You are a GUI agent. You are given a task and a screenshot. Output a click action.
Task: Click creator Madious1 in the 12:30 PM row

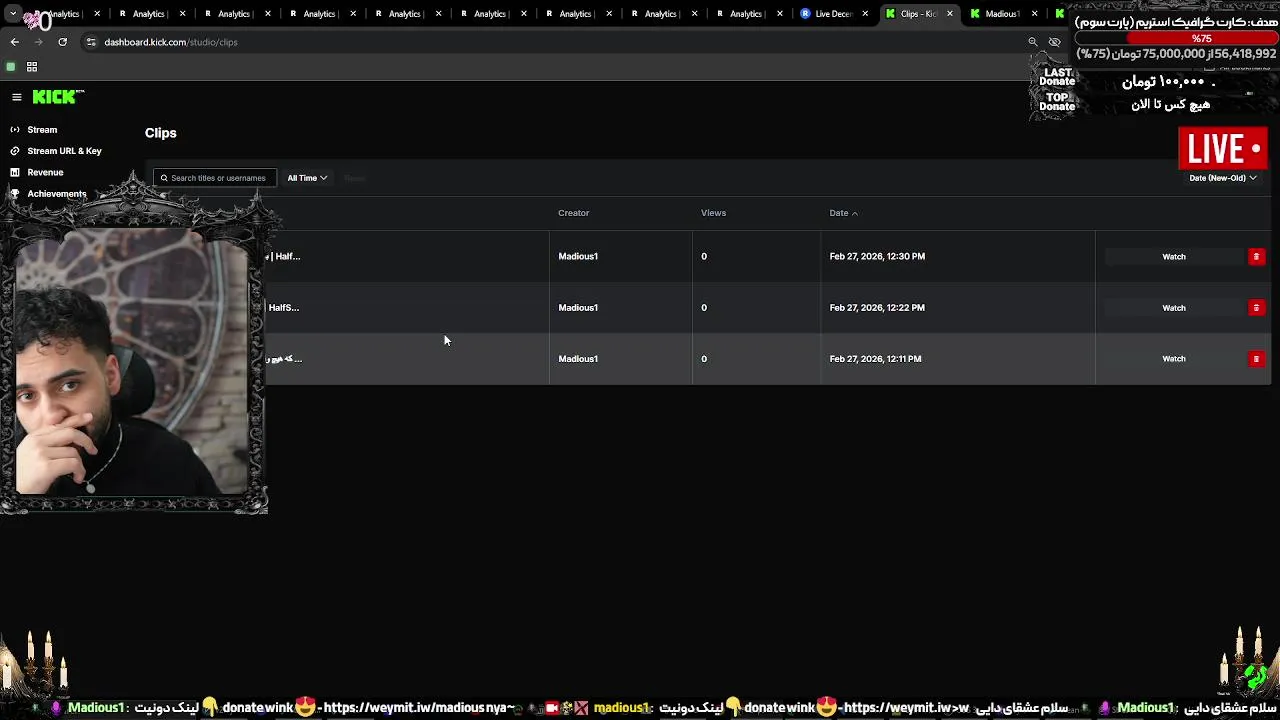tap(578, 257)
